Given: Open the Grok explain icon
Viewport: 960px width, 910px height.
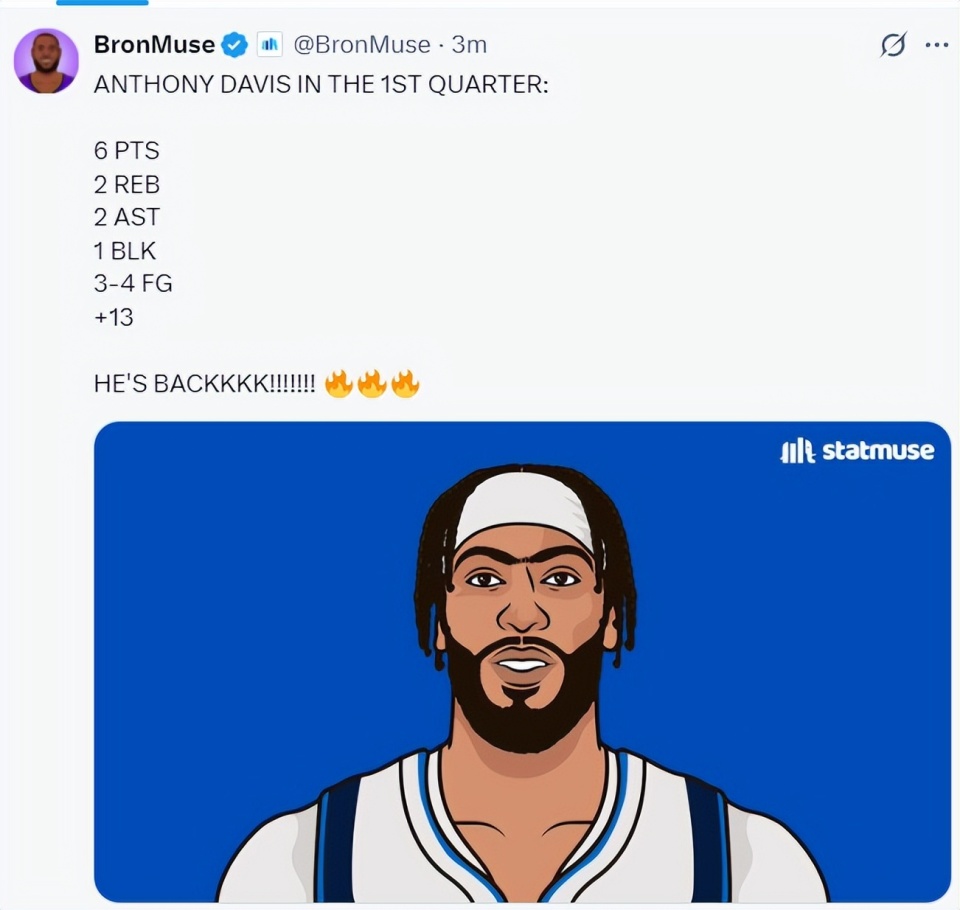Looking at the screenshot, I should (x=892, y=45).
